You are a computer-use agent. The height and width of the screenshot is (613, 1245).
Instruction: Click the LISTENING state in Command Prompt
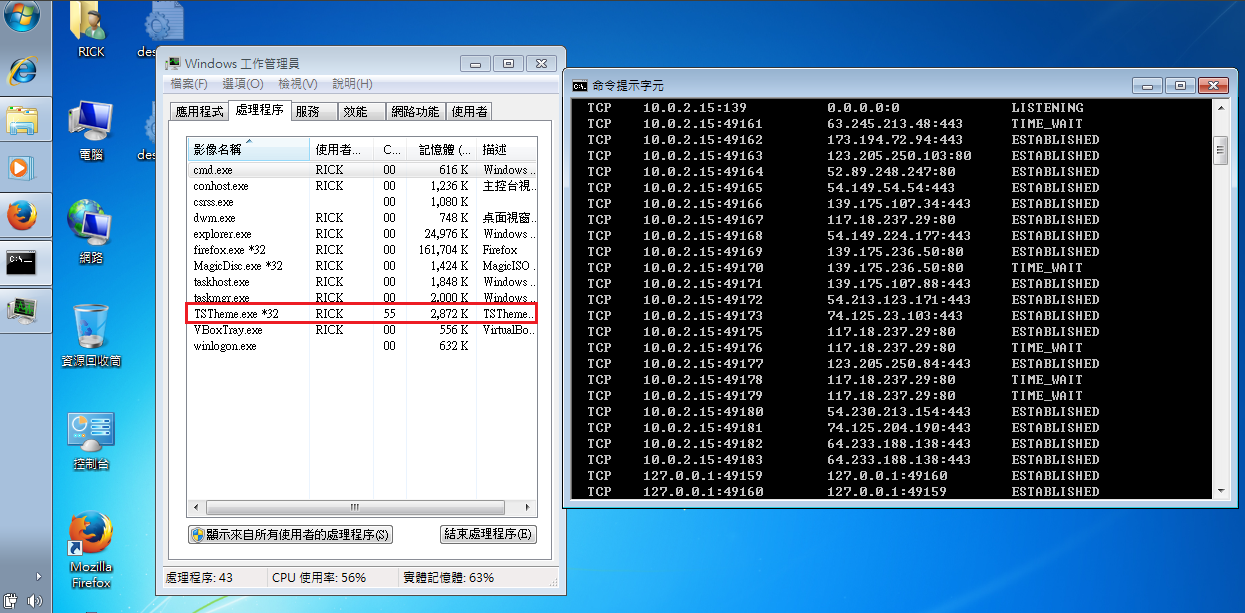tap(1047, 107)
